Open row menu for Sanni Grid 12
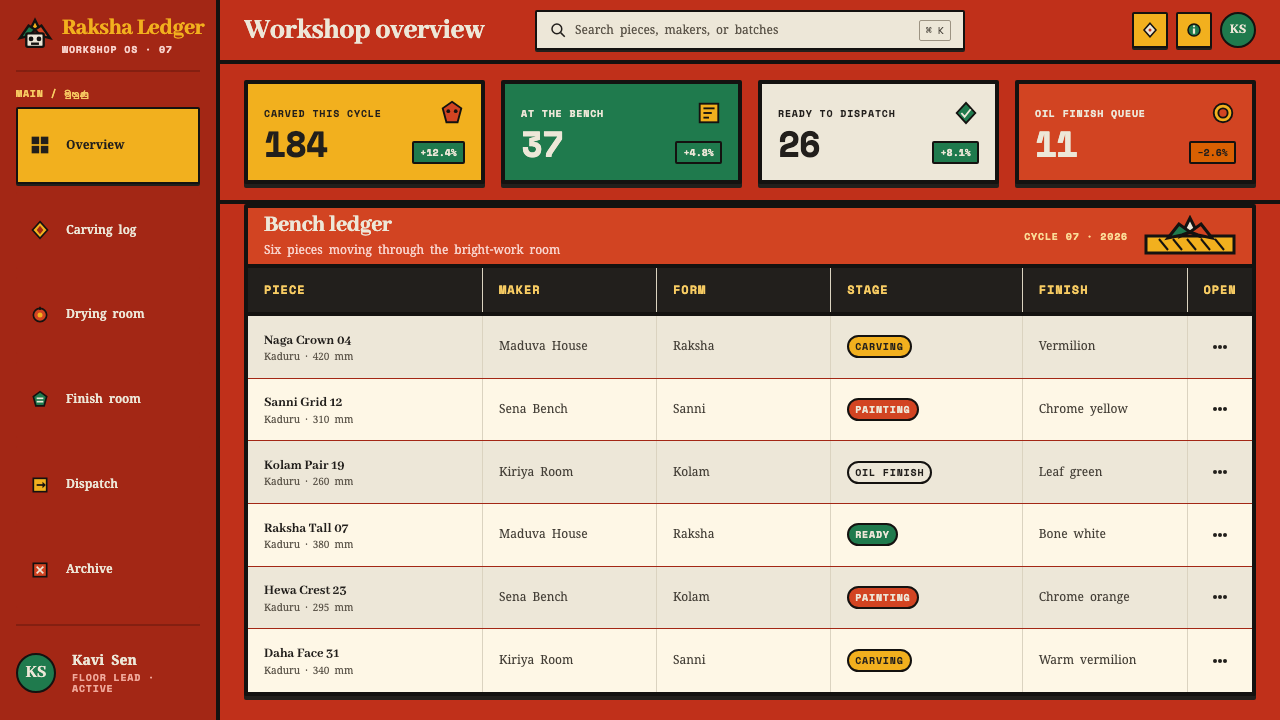1280x720 pixels. pyautogui.click(x=1220, y=409)
